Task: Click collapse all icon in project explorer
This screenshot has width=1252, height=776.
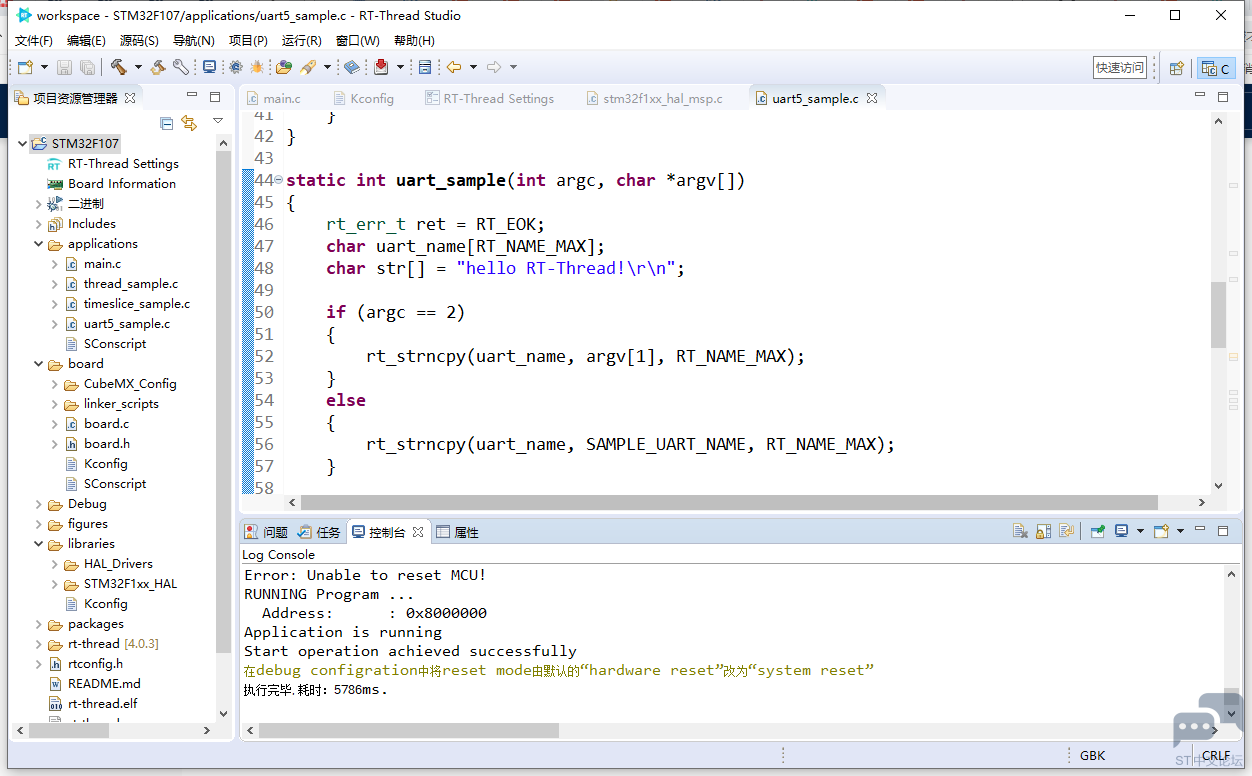Action: [167, 123]
